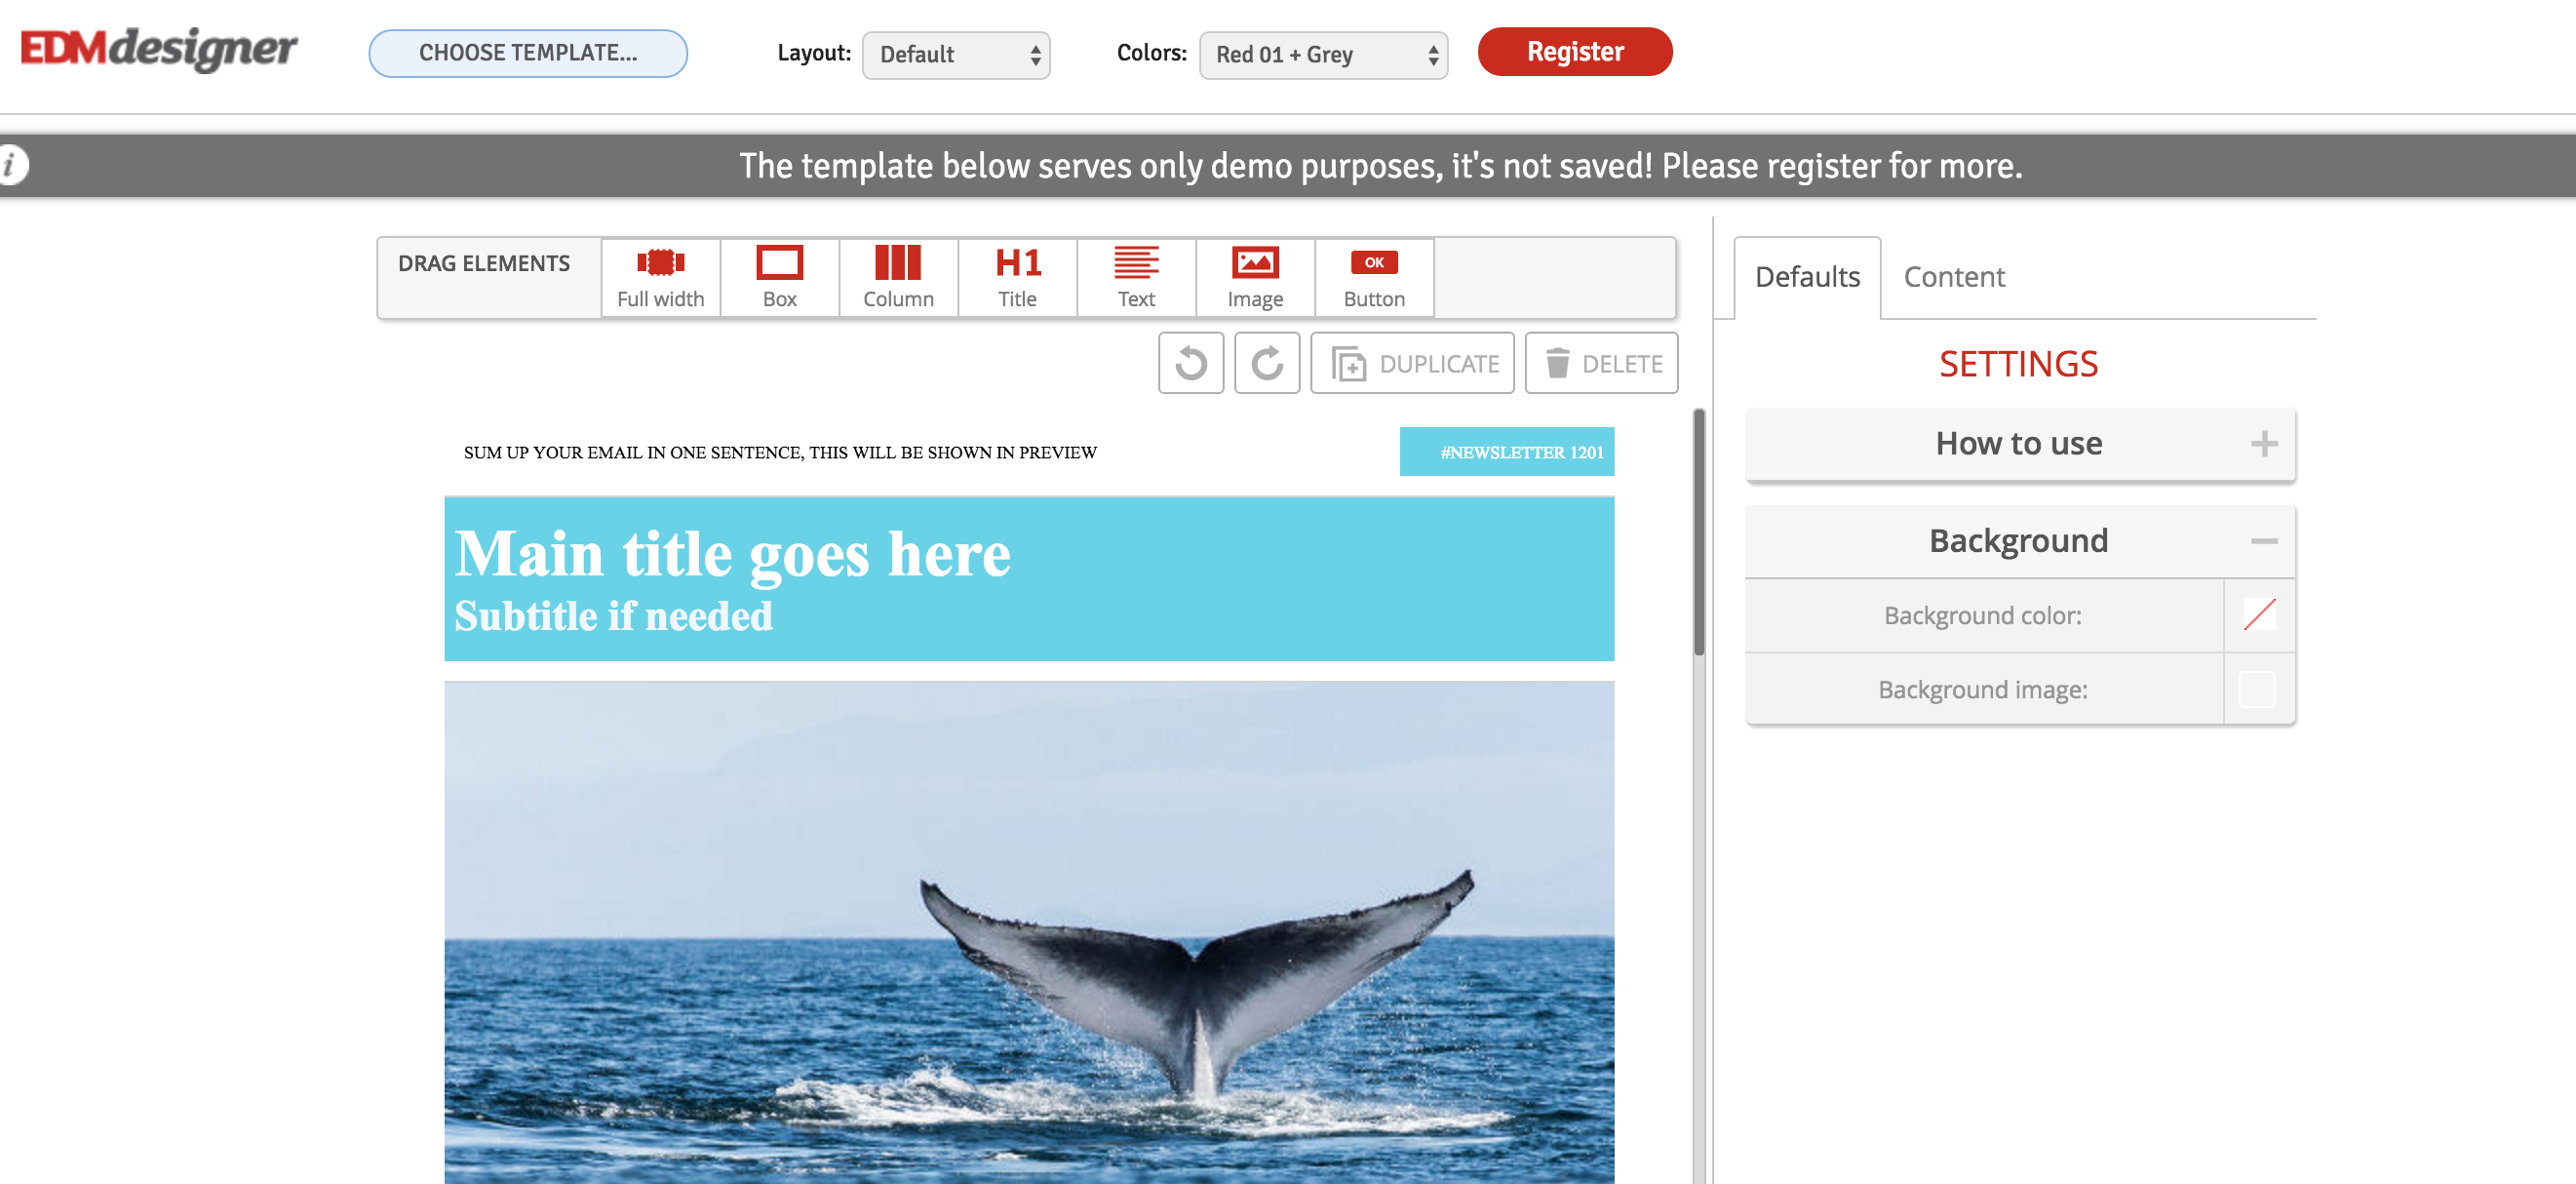Select the Text element icon
The height and width of the screenshot is (1184, 2576).
coord(1136,264)
